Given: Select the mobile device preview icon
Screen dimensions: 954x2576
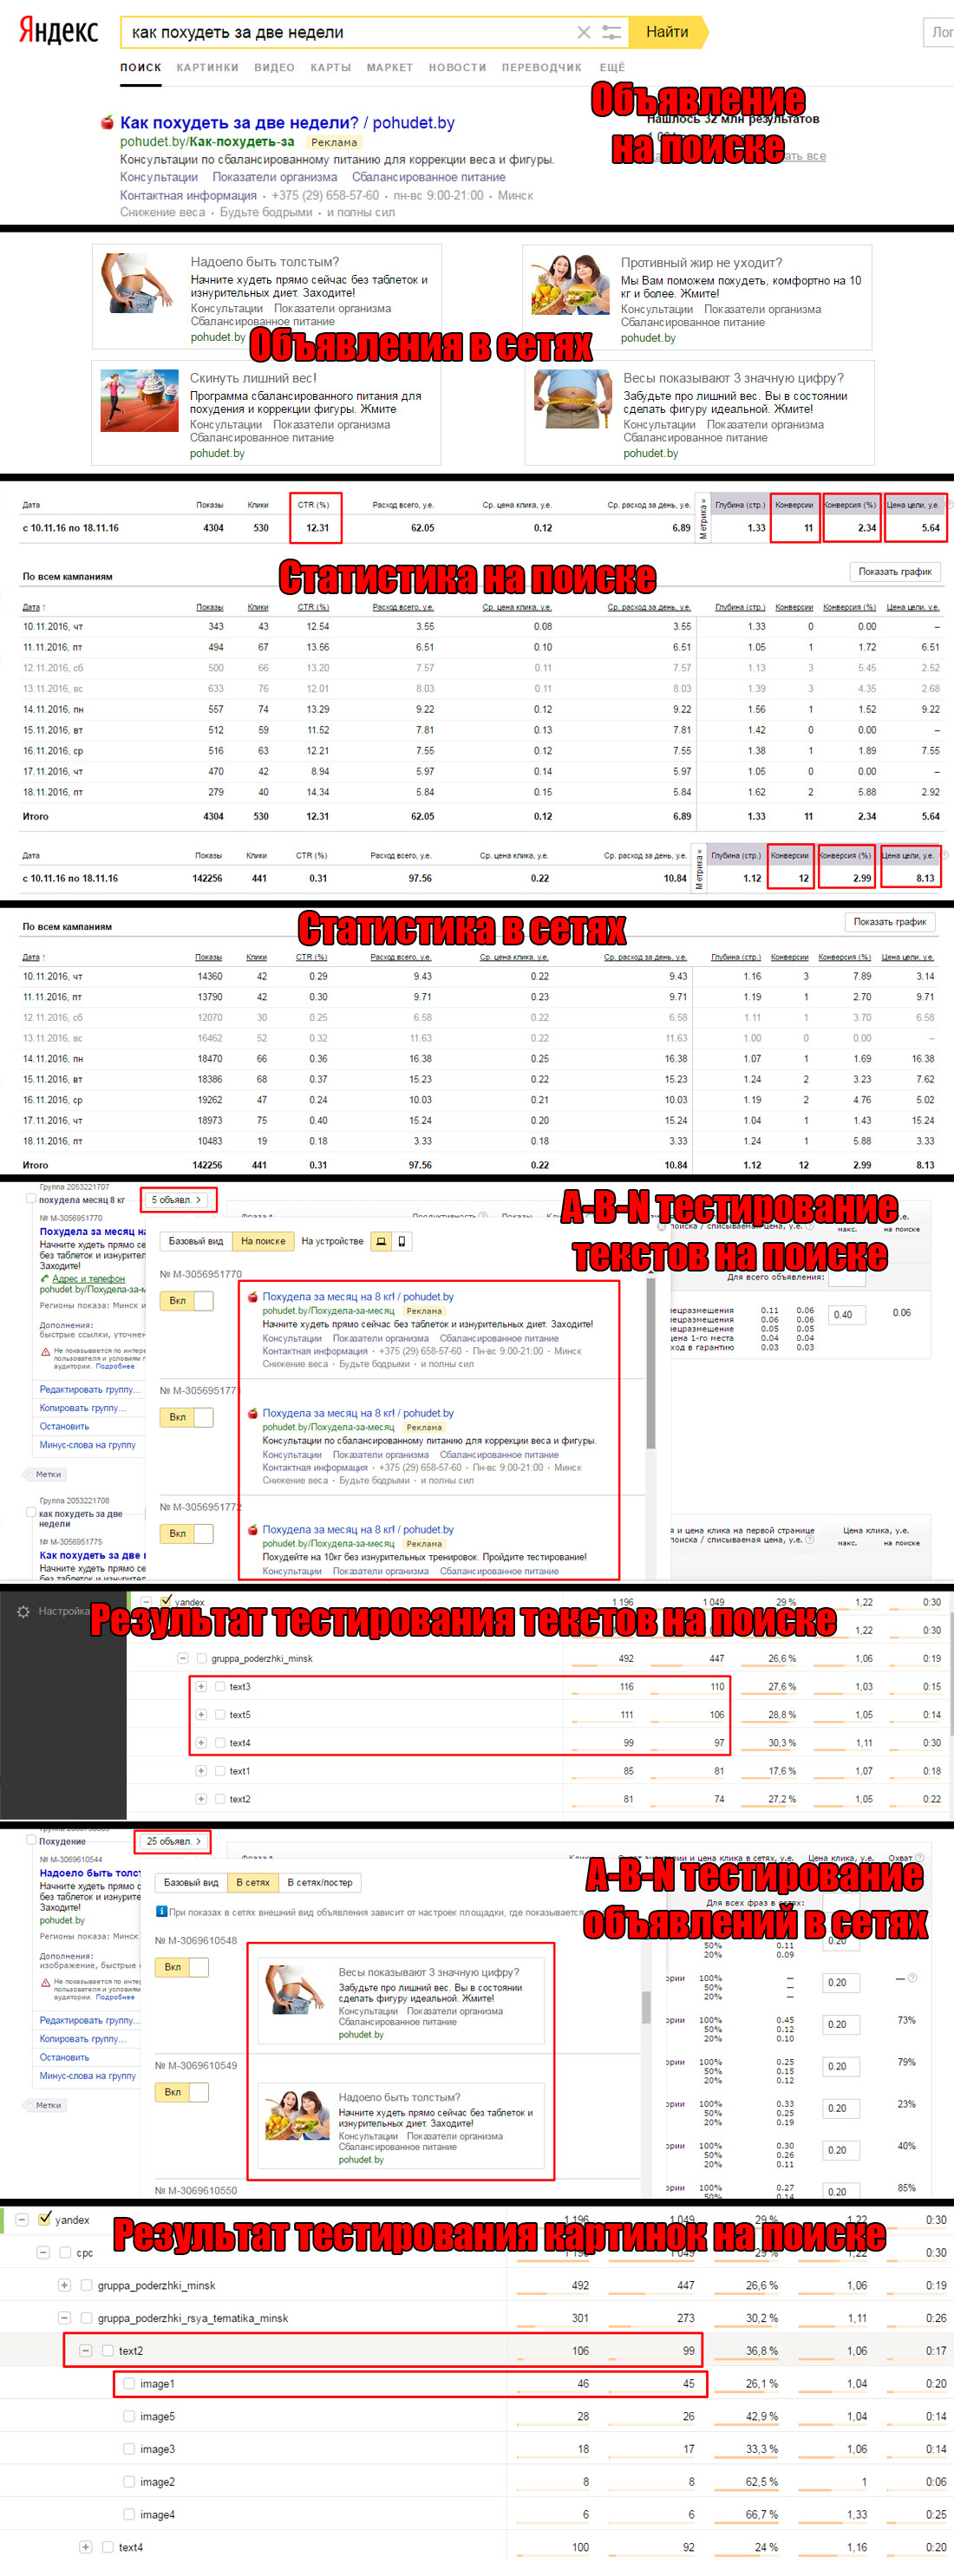Looking at the screenshot, I should click(x=402, y=1241).
